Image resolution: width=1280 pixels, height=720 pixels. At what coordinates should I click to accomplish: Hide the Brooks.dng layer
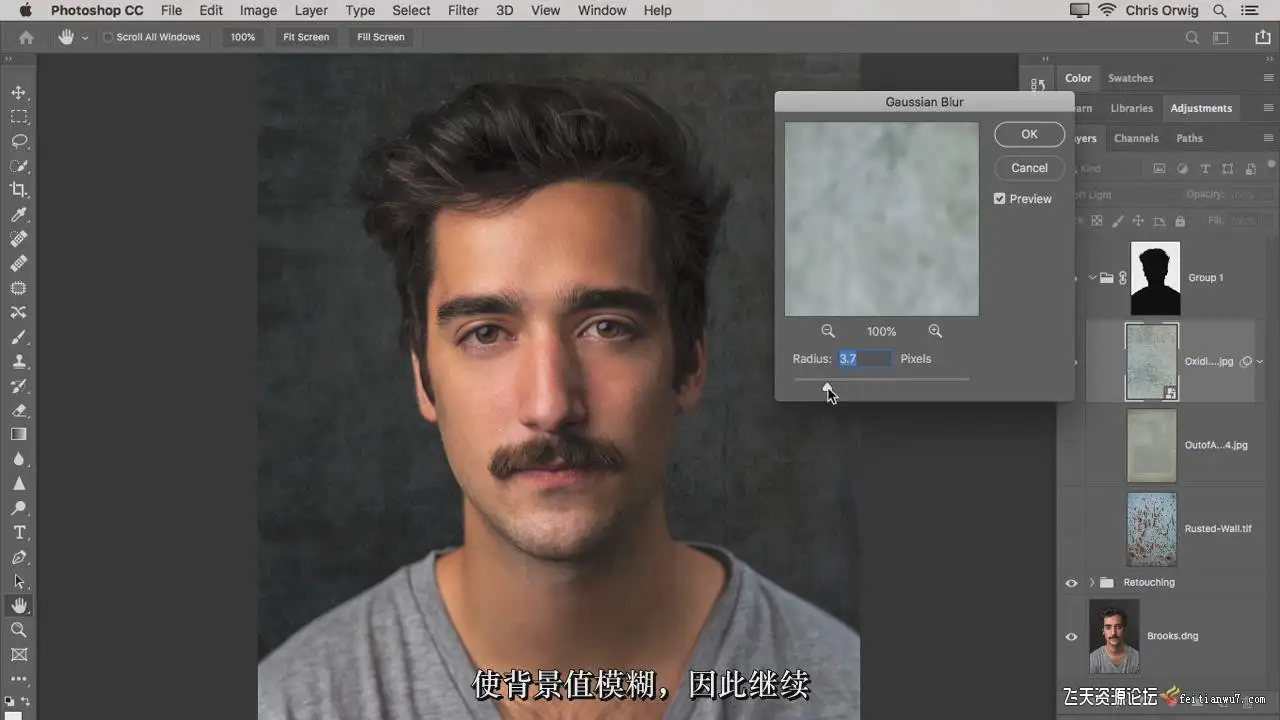1071,636
